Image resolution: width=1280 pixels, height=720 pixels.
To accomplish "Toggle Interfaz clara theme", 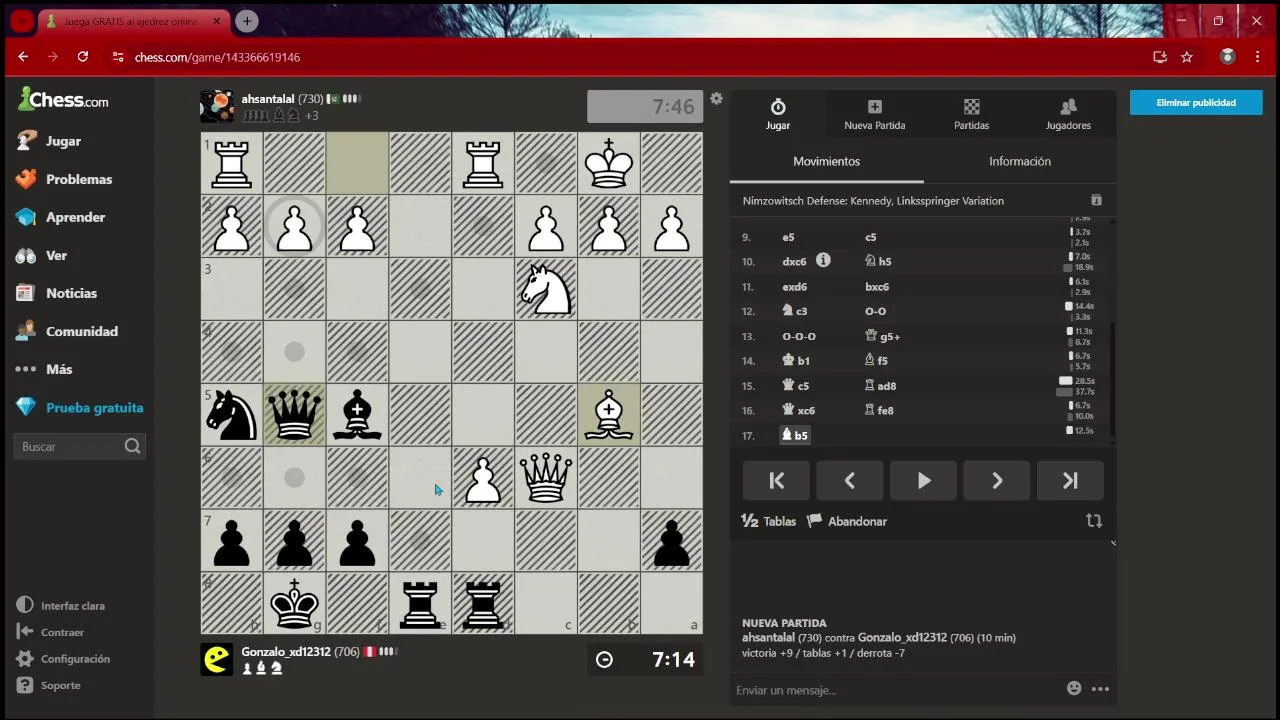I will 61,606.
